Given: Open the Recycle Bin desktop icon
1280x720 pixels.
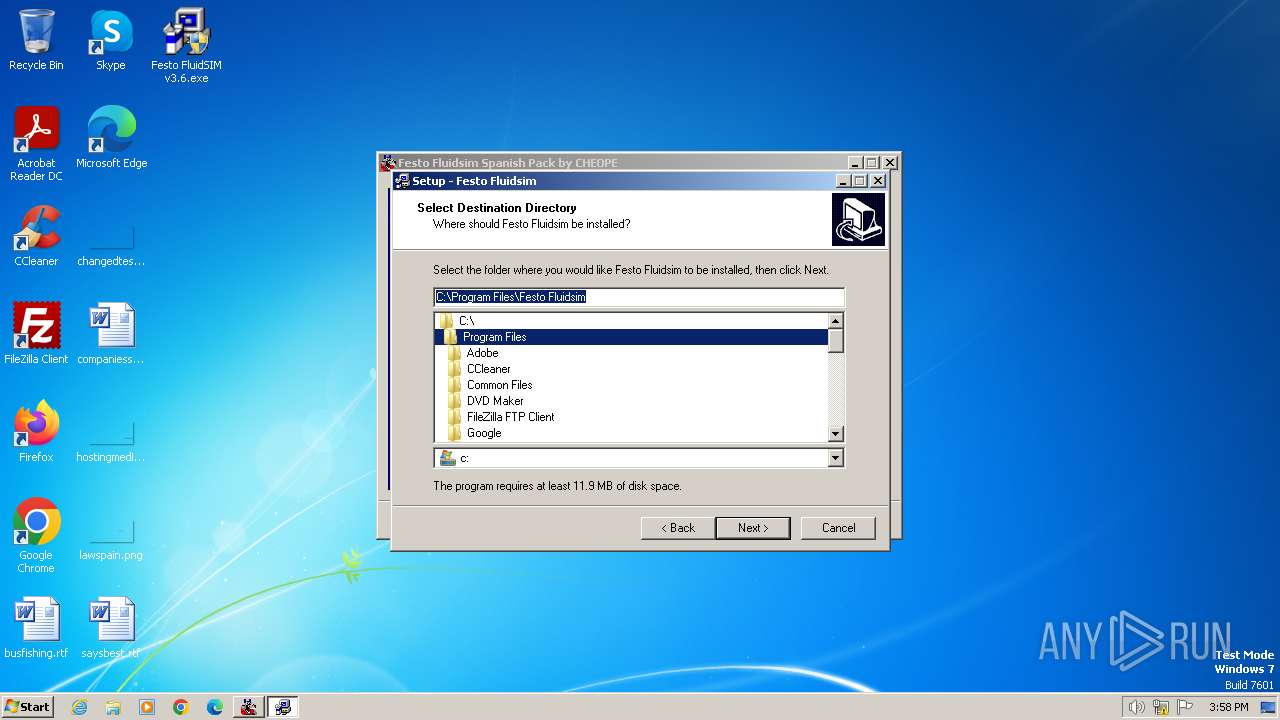Looking at the screenshot, I should 36,40.
